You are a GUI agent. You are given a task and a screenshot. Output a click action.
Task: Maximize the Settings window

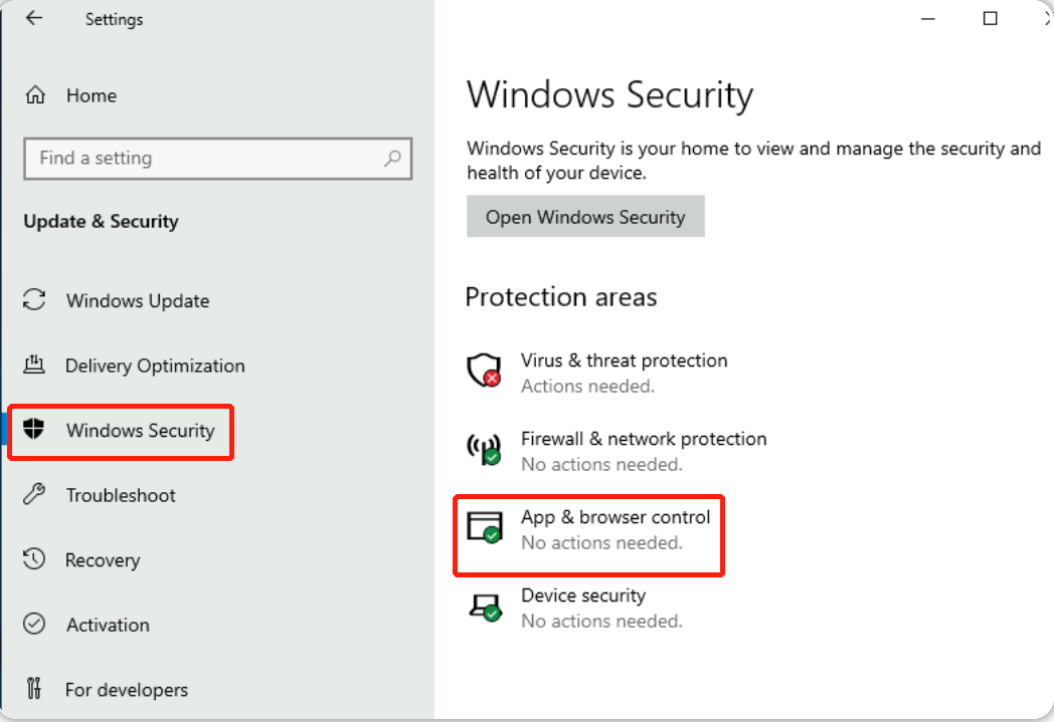click(989, 18)
